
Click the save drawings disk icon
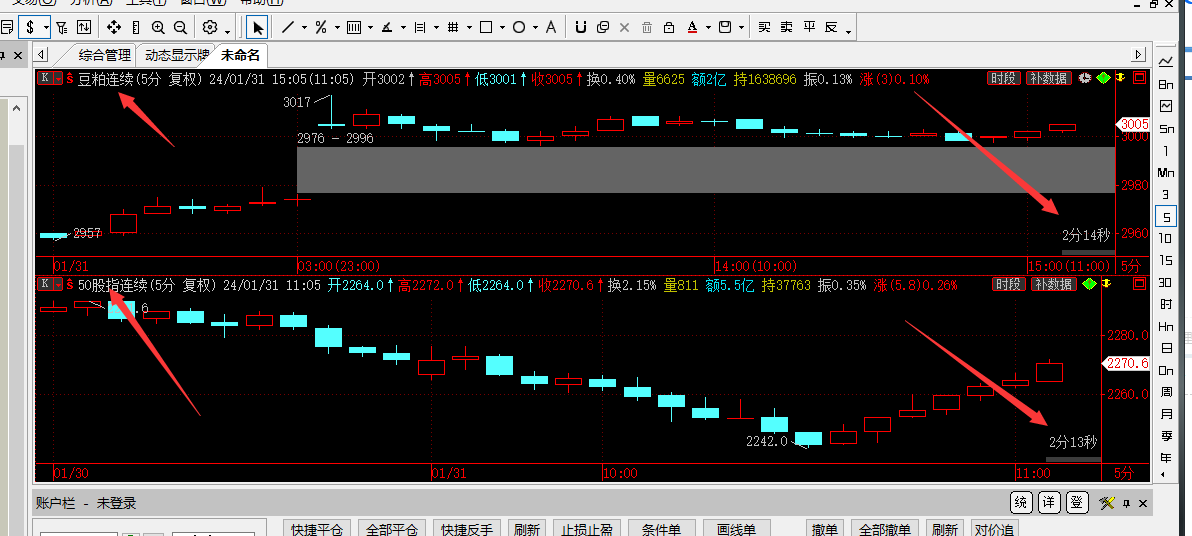(x=725, y=28)
